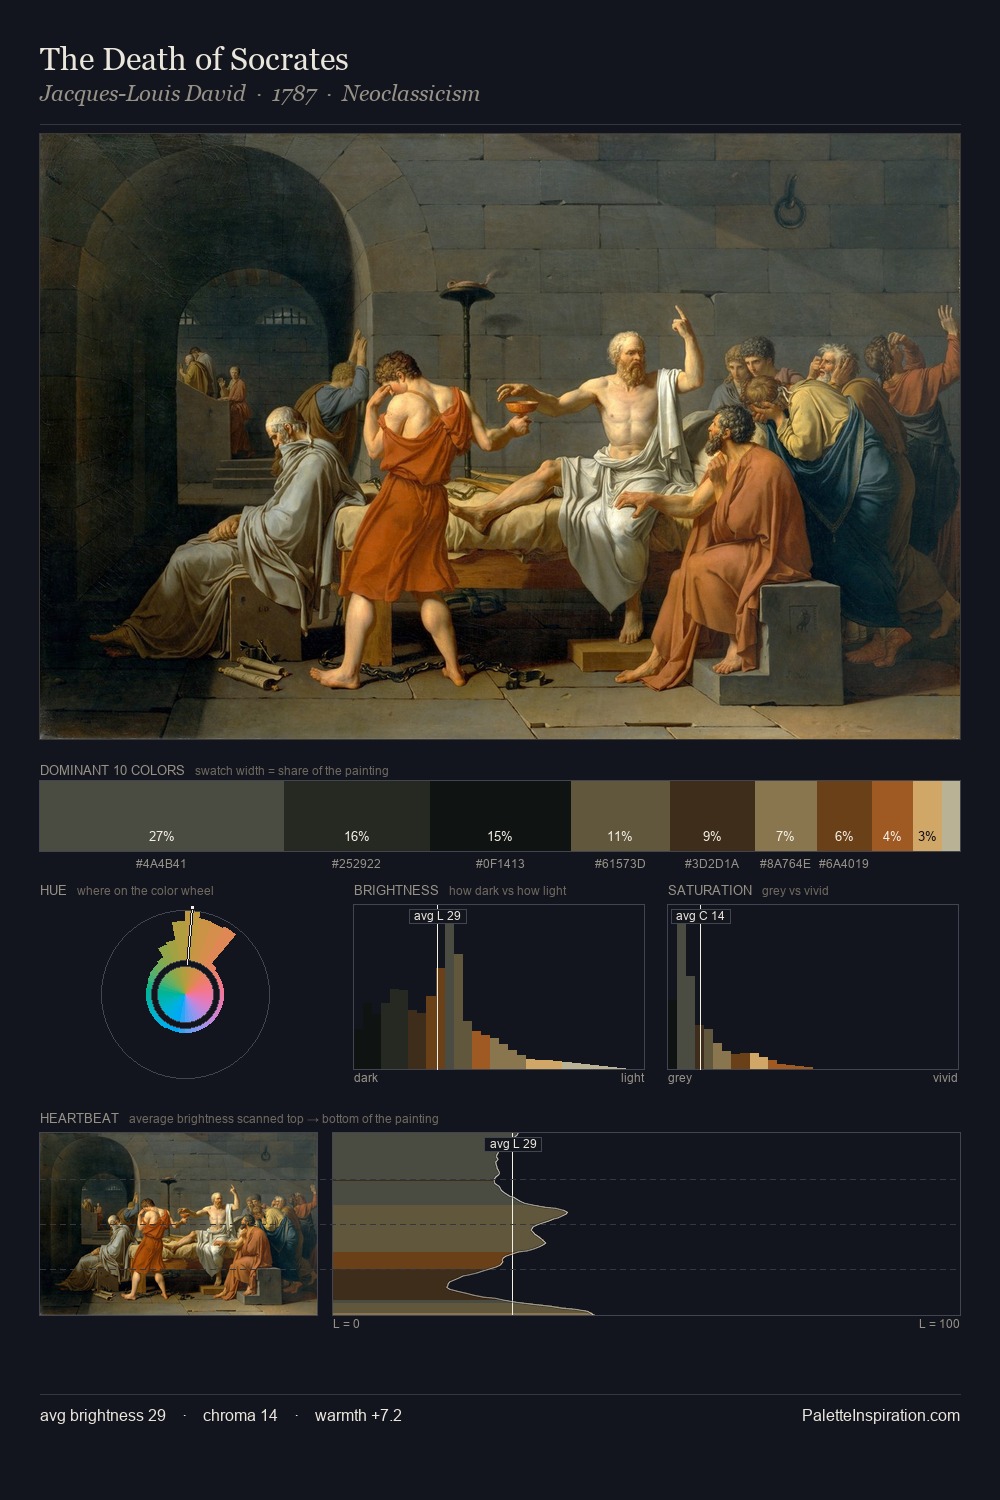The width and height of the screenshot is (1000, 1500).
Task: Click the SATURATION section heading
Action: pyautogui.click(x=710, y=890)
